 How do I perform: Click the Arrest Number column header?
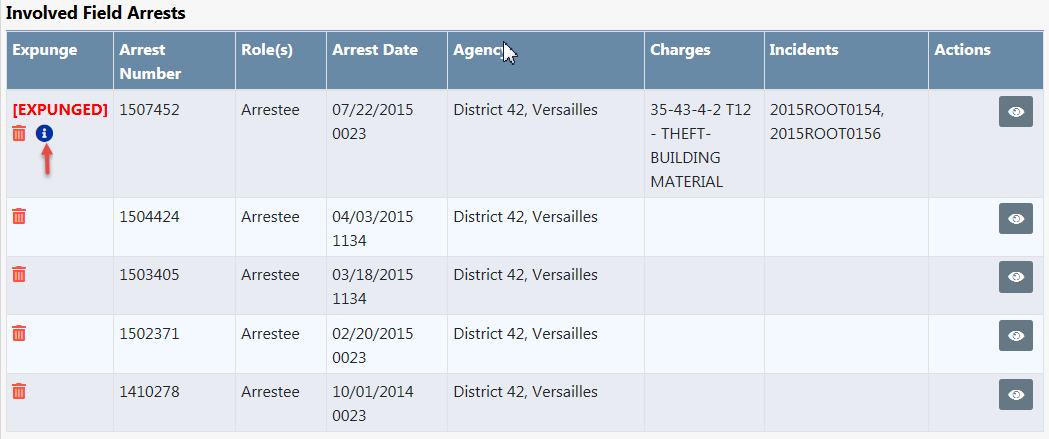[150, 61]
